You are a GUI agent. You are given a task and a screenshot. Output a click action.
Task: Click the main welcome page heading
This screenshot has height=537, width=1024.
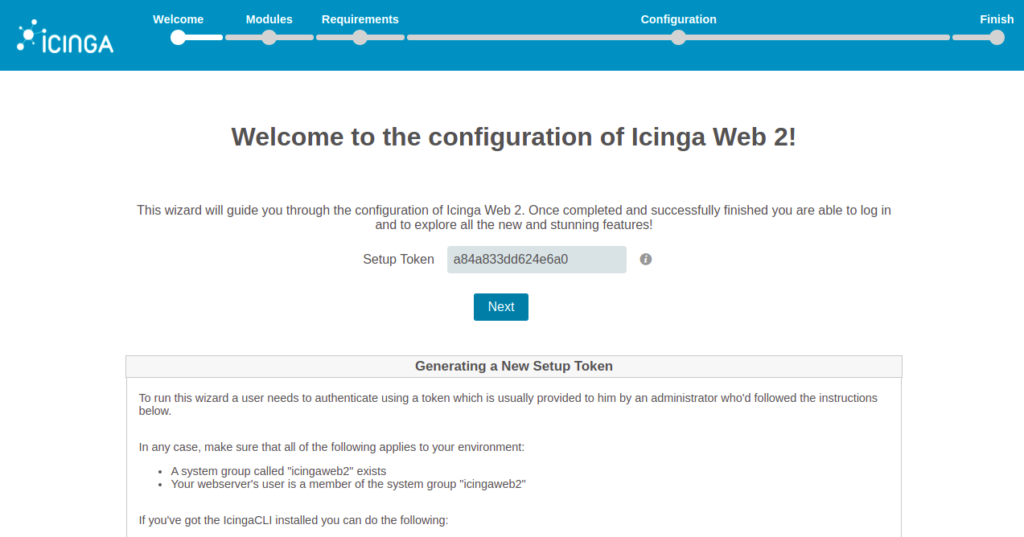pyautogui.click(x=514, y=137)
